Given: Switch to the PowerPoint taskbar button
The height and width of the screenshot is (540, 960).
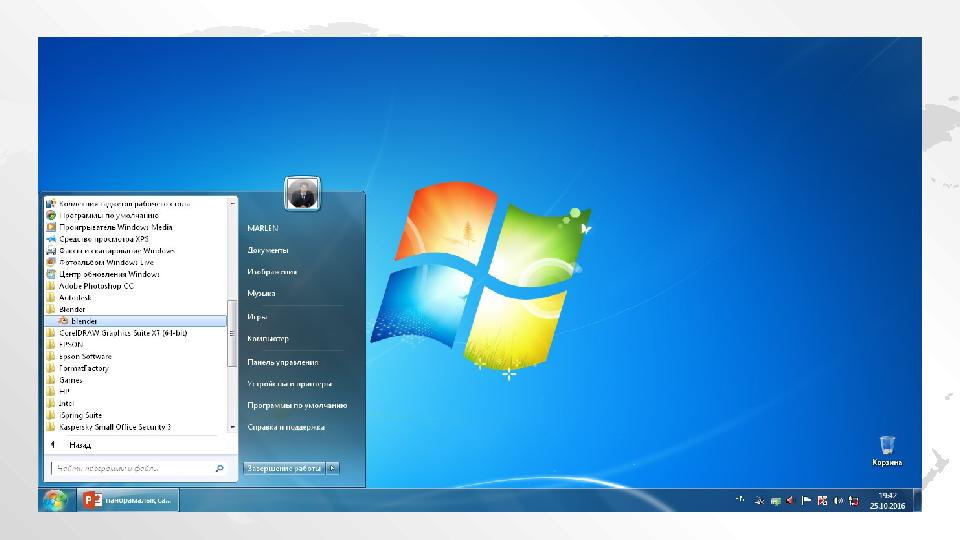Looking at the screenshot, I should (127, 500).
